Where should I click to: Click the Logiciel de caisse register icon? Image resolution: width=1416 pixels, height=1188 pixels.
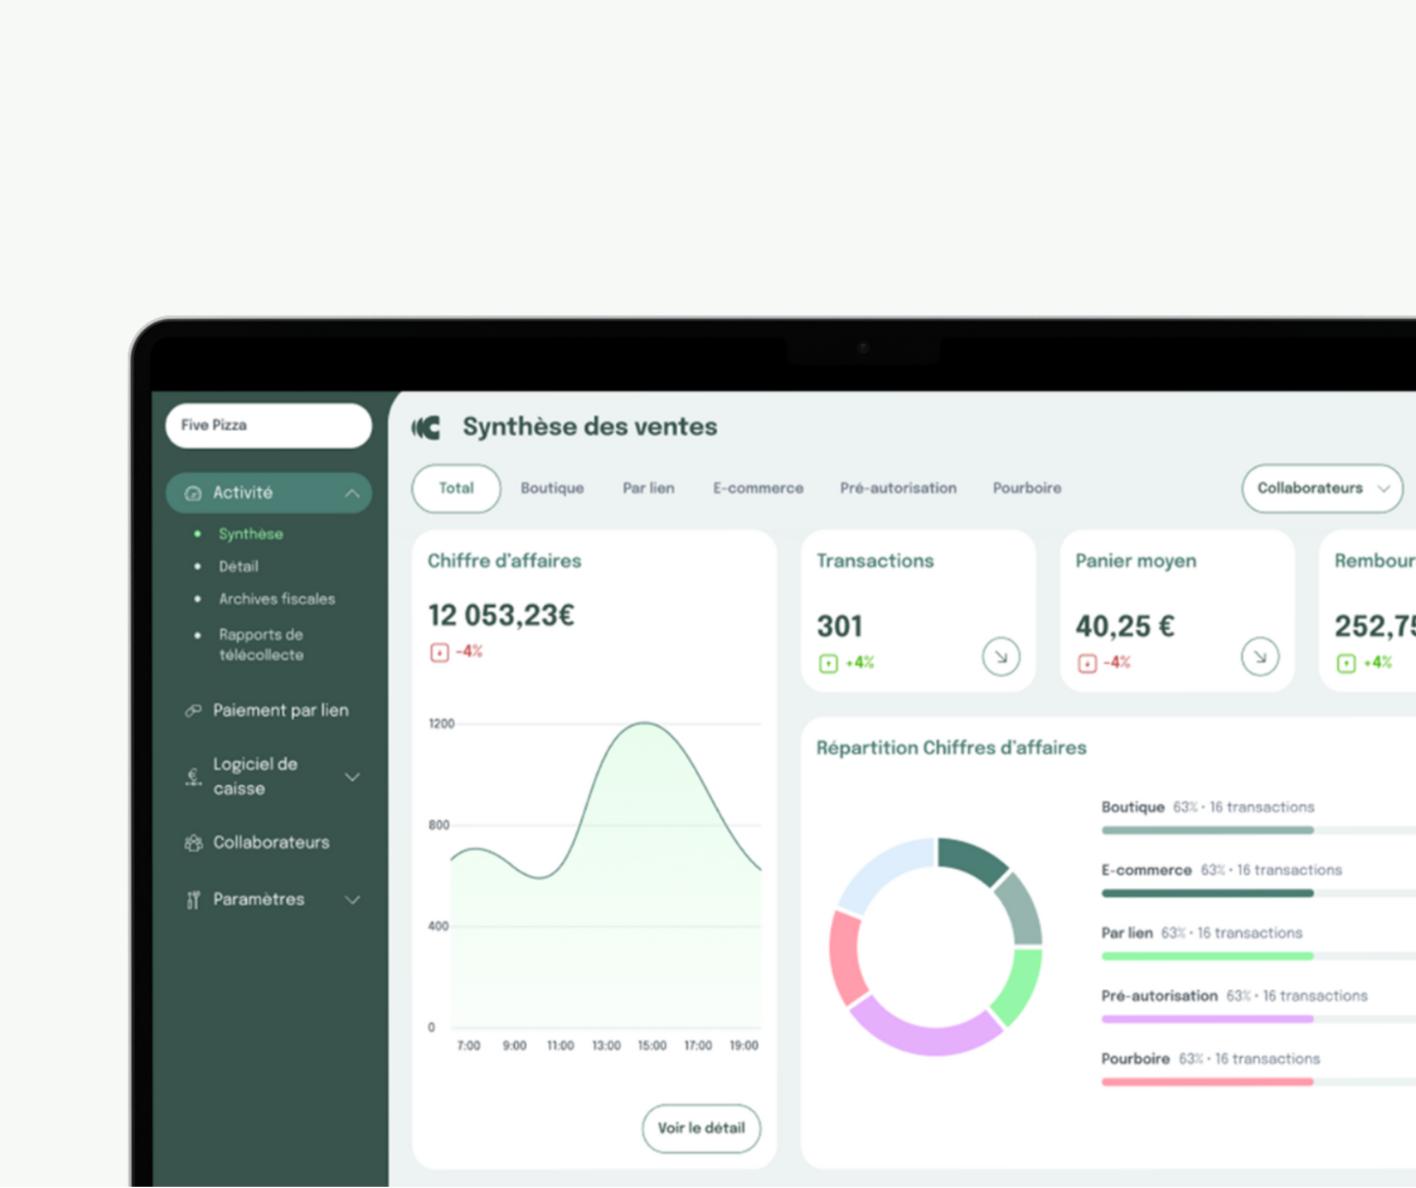193,777
